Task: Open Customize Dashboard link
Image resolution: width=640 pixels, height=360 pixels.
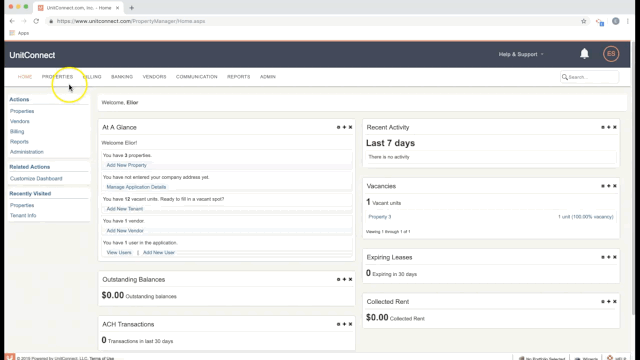Action: click(x=36, y=179)
